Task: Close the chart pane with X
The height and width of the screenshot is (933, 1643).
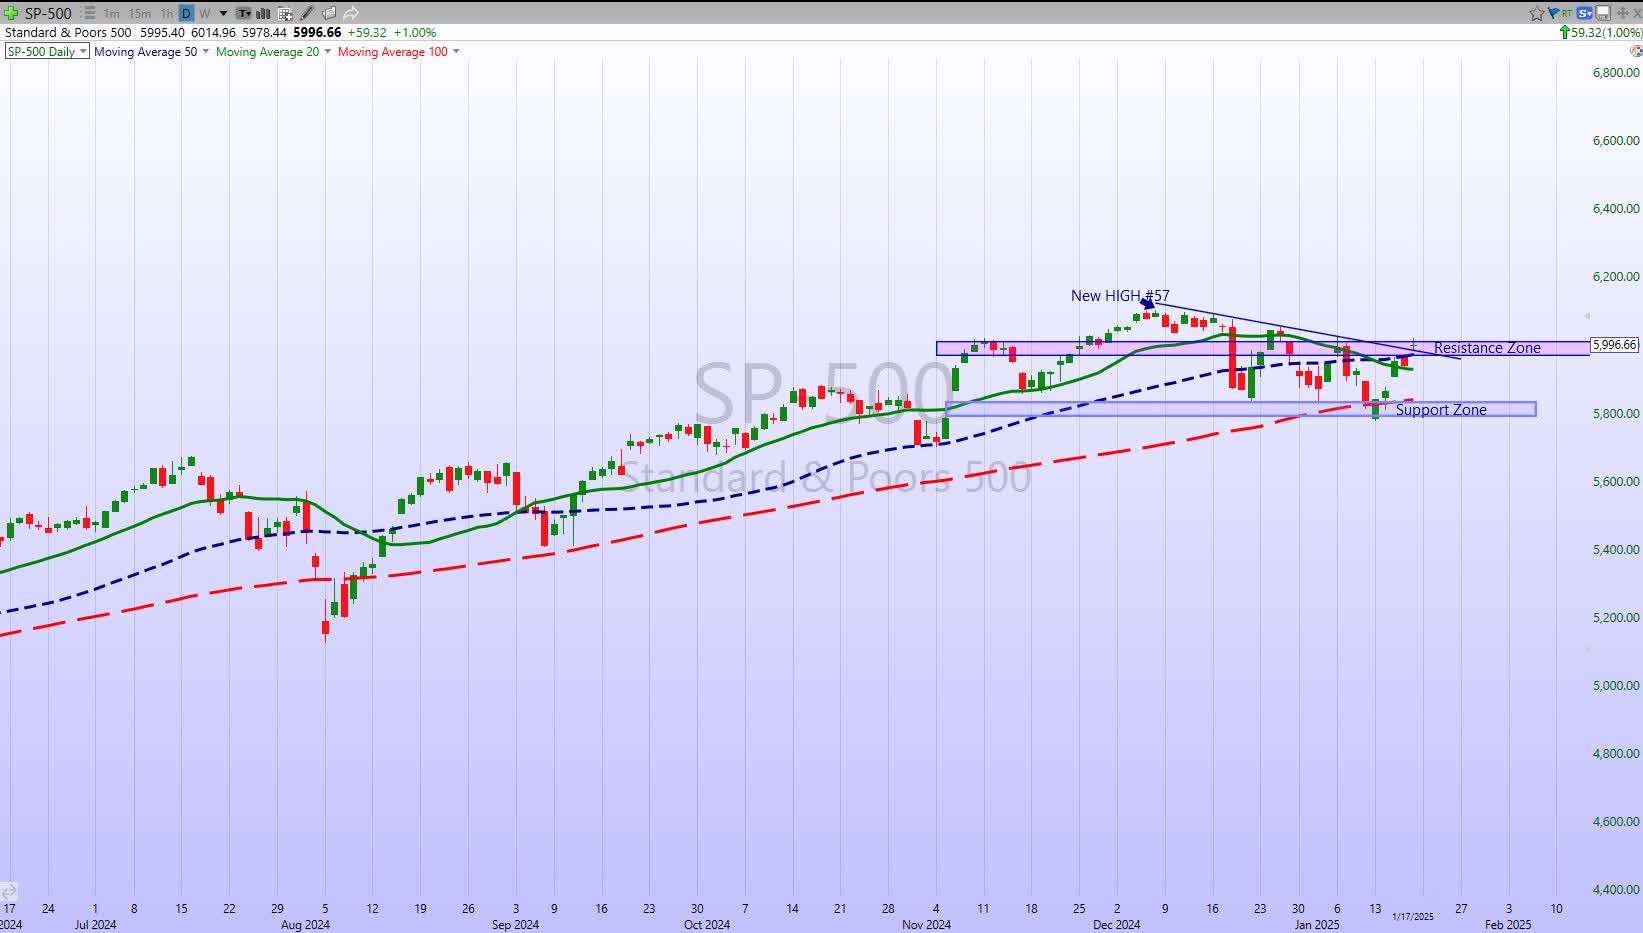Action: click(1637, 13)
